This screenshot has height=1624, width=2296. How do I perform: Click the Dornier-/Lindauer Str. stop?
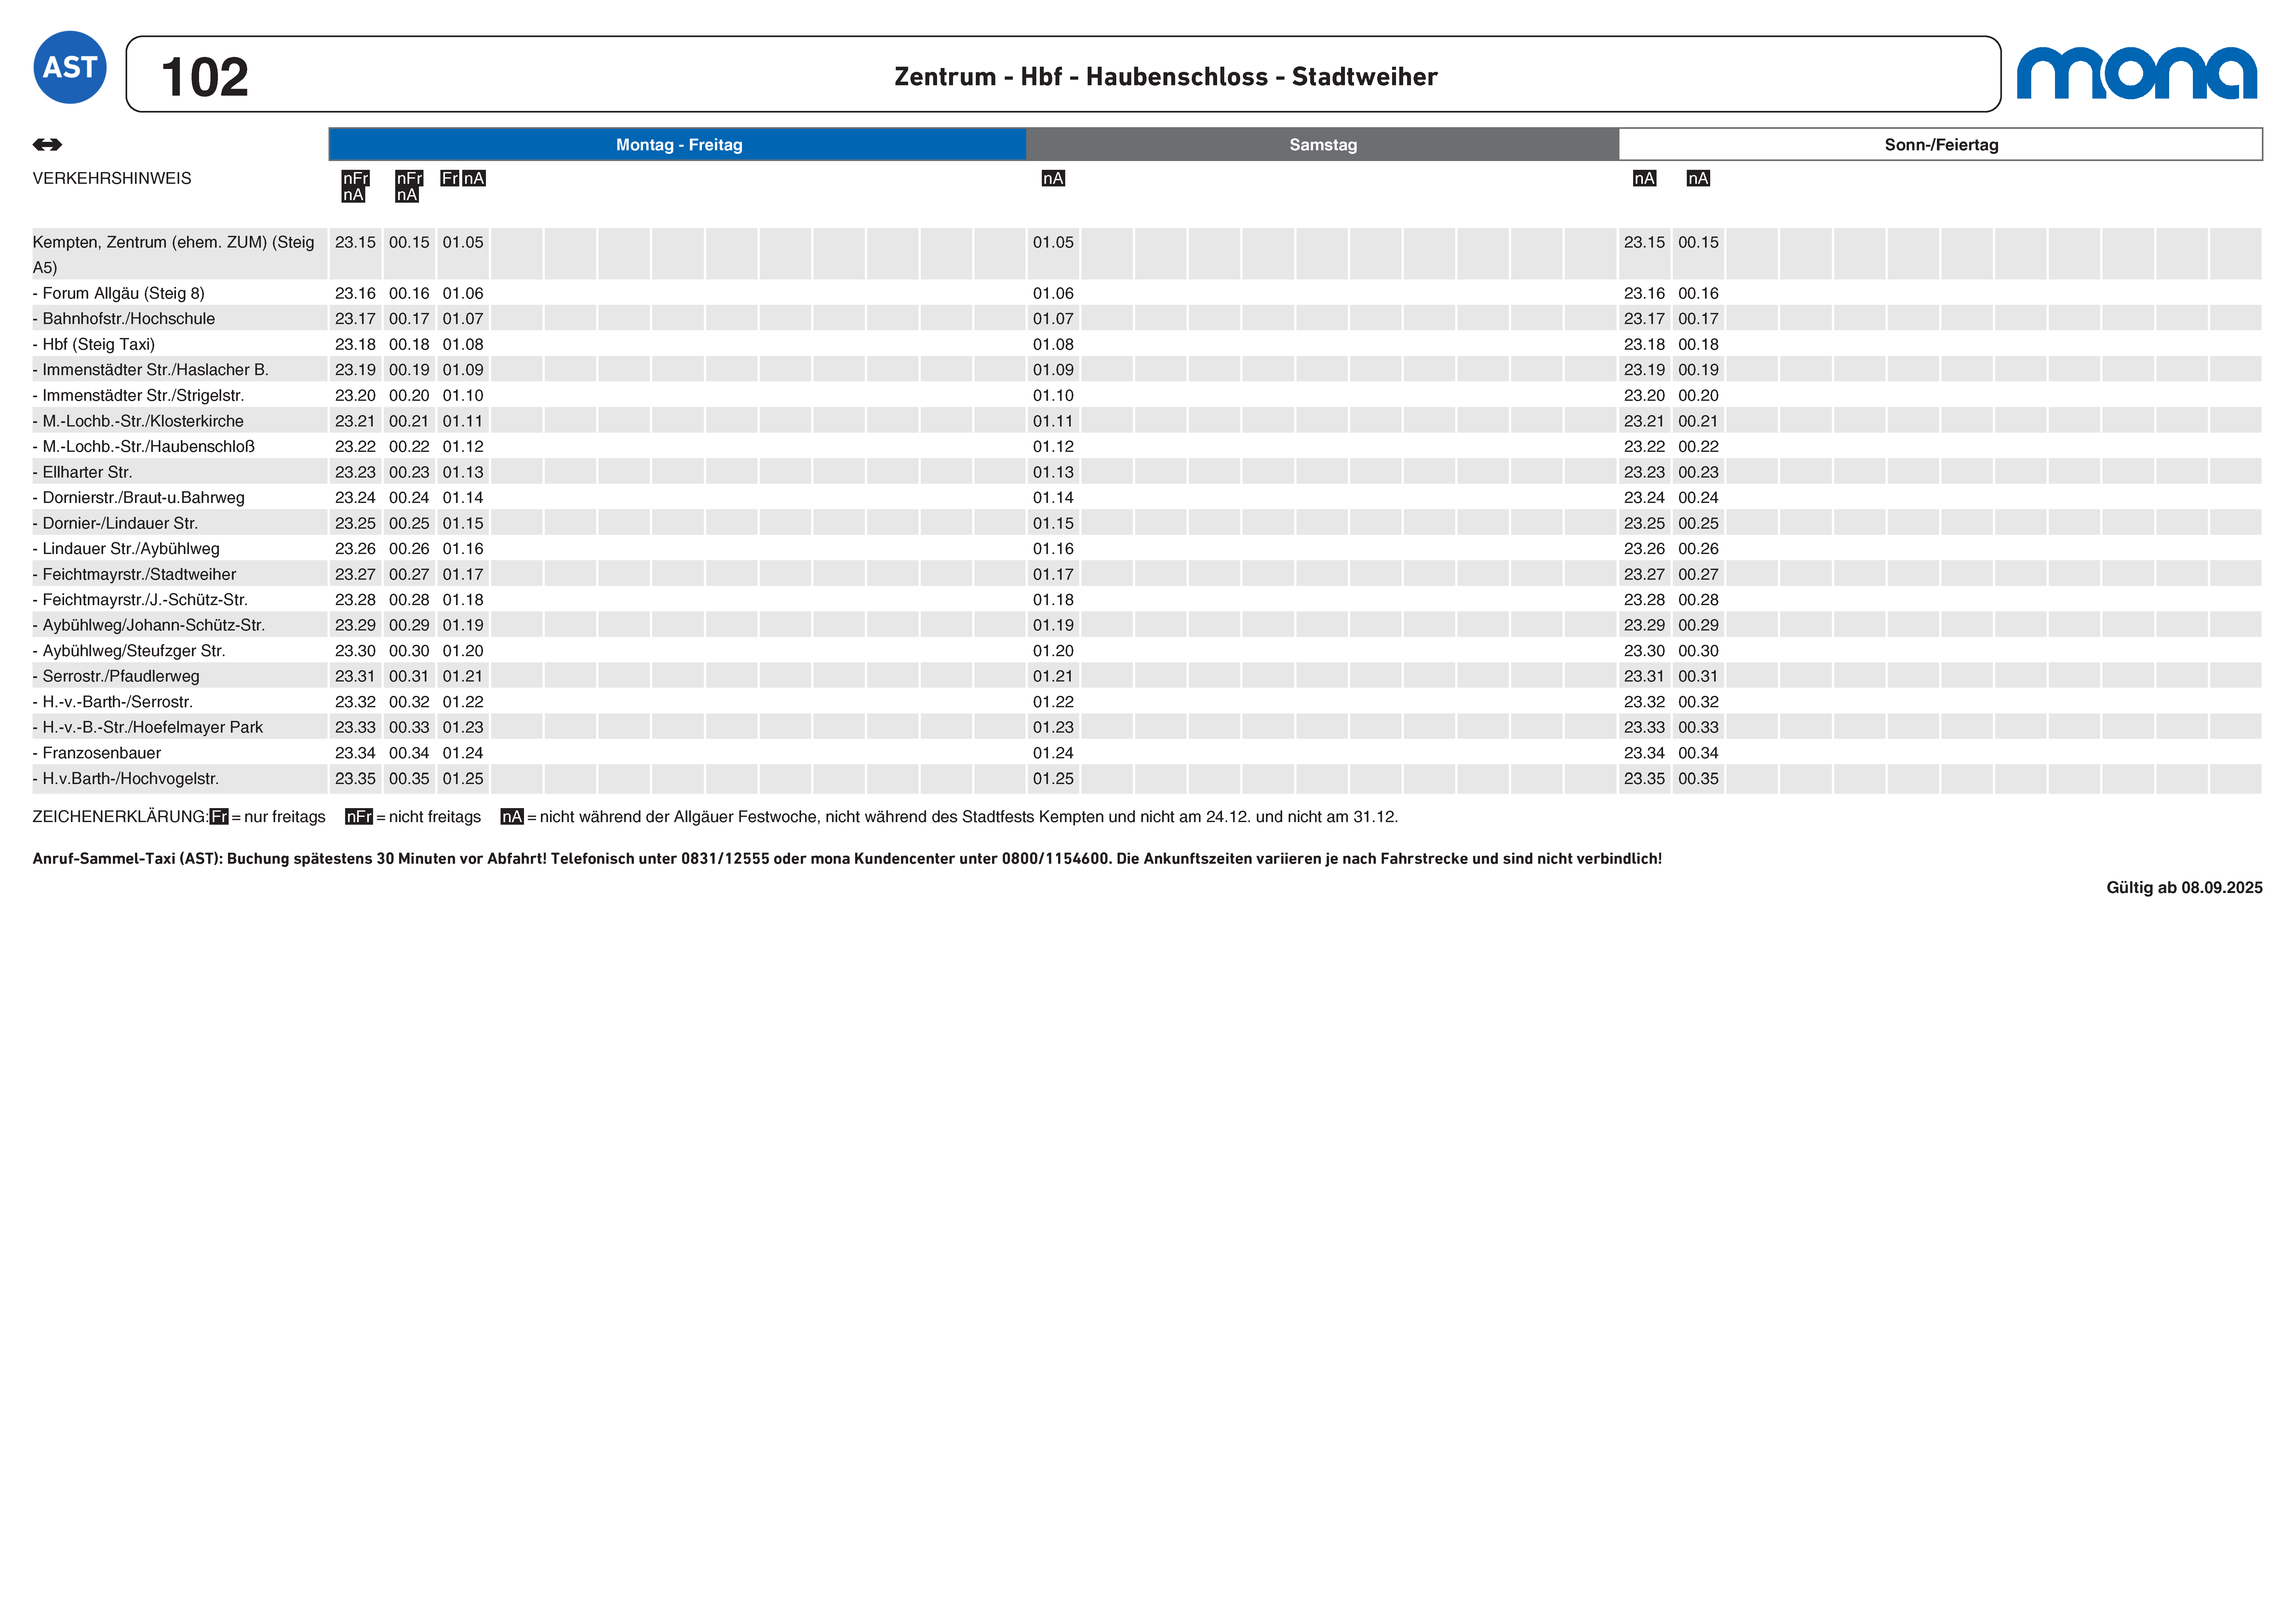(x=115, y=523)
